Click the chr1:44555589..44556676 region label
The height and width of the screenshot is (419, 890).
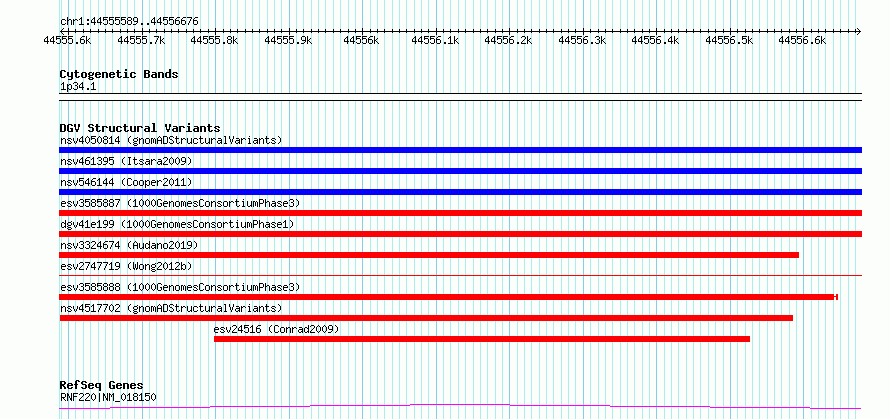click(129, 22)
